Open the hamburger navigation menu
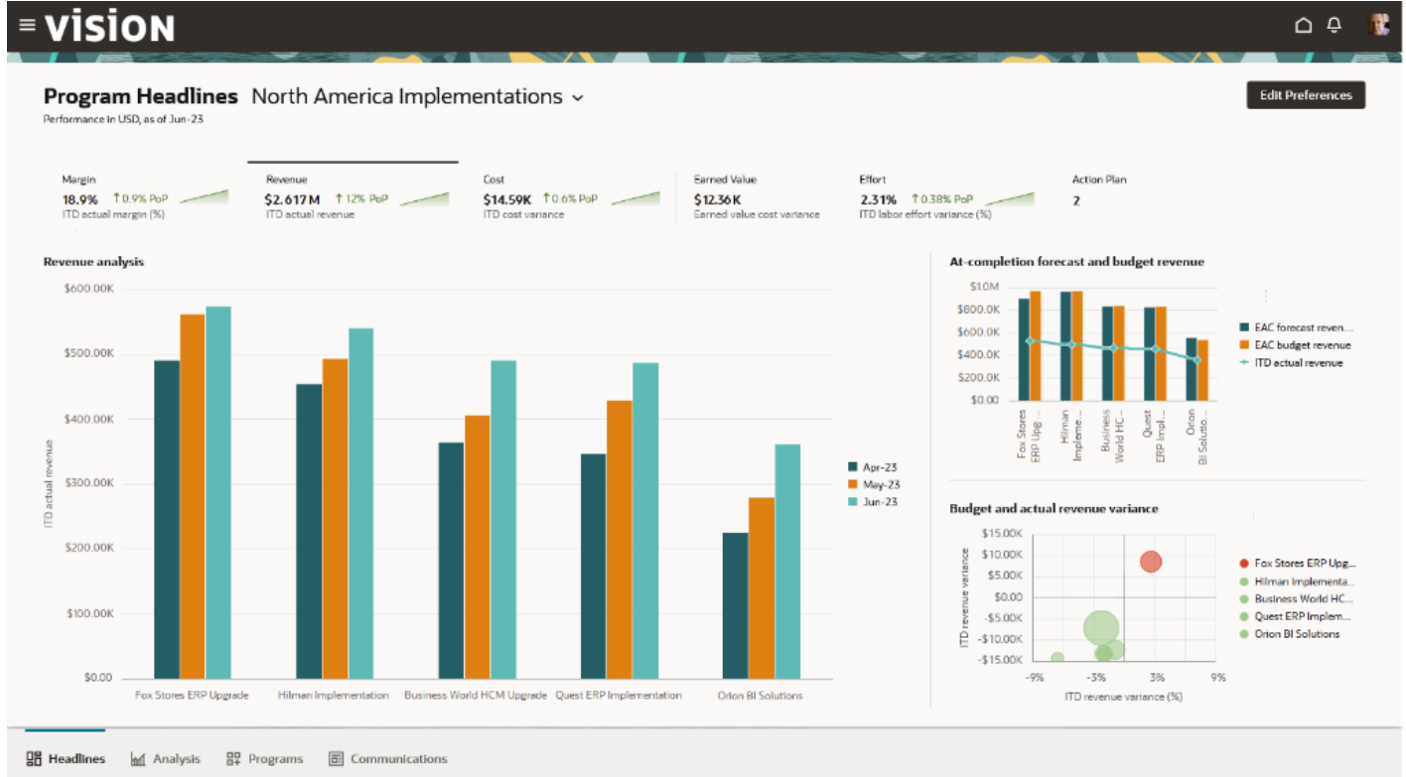The height and width of the screenshot is (777, 1406). (27, 25)
